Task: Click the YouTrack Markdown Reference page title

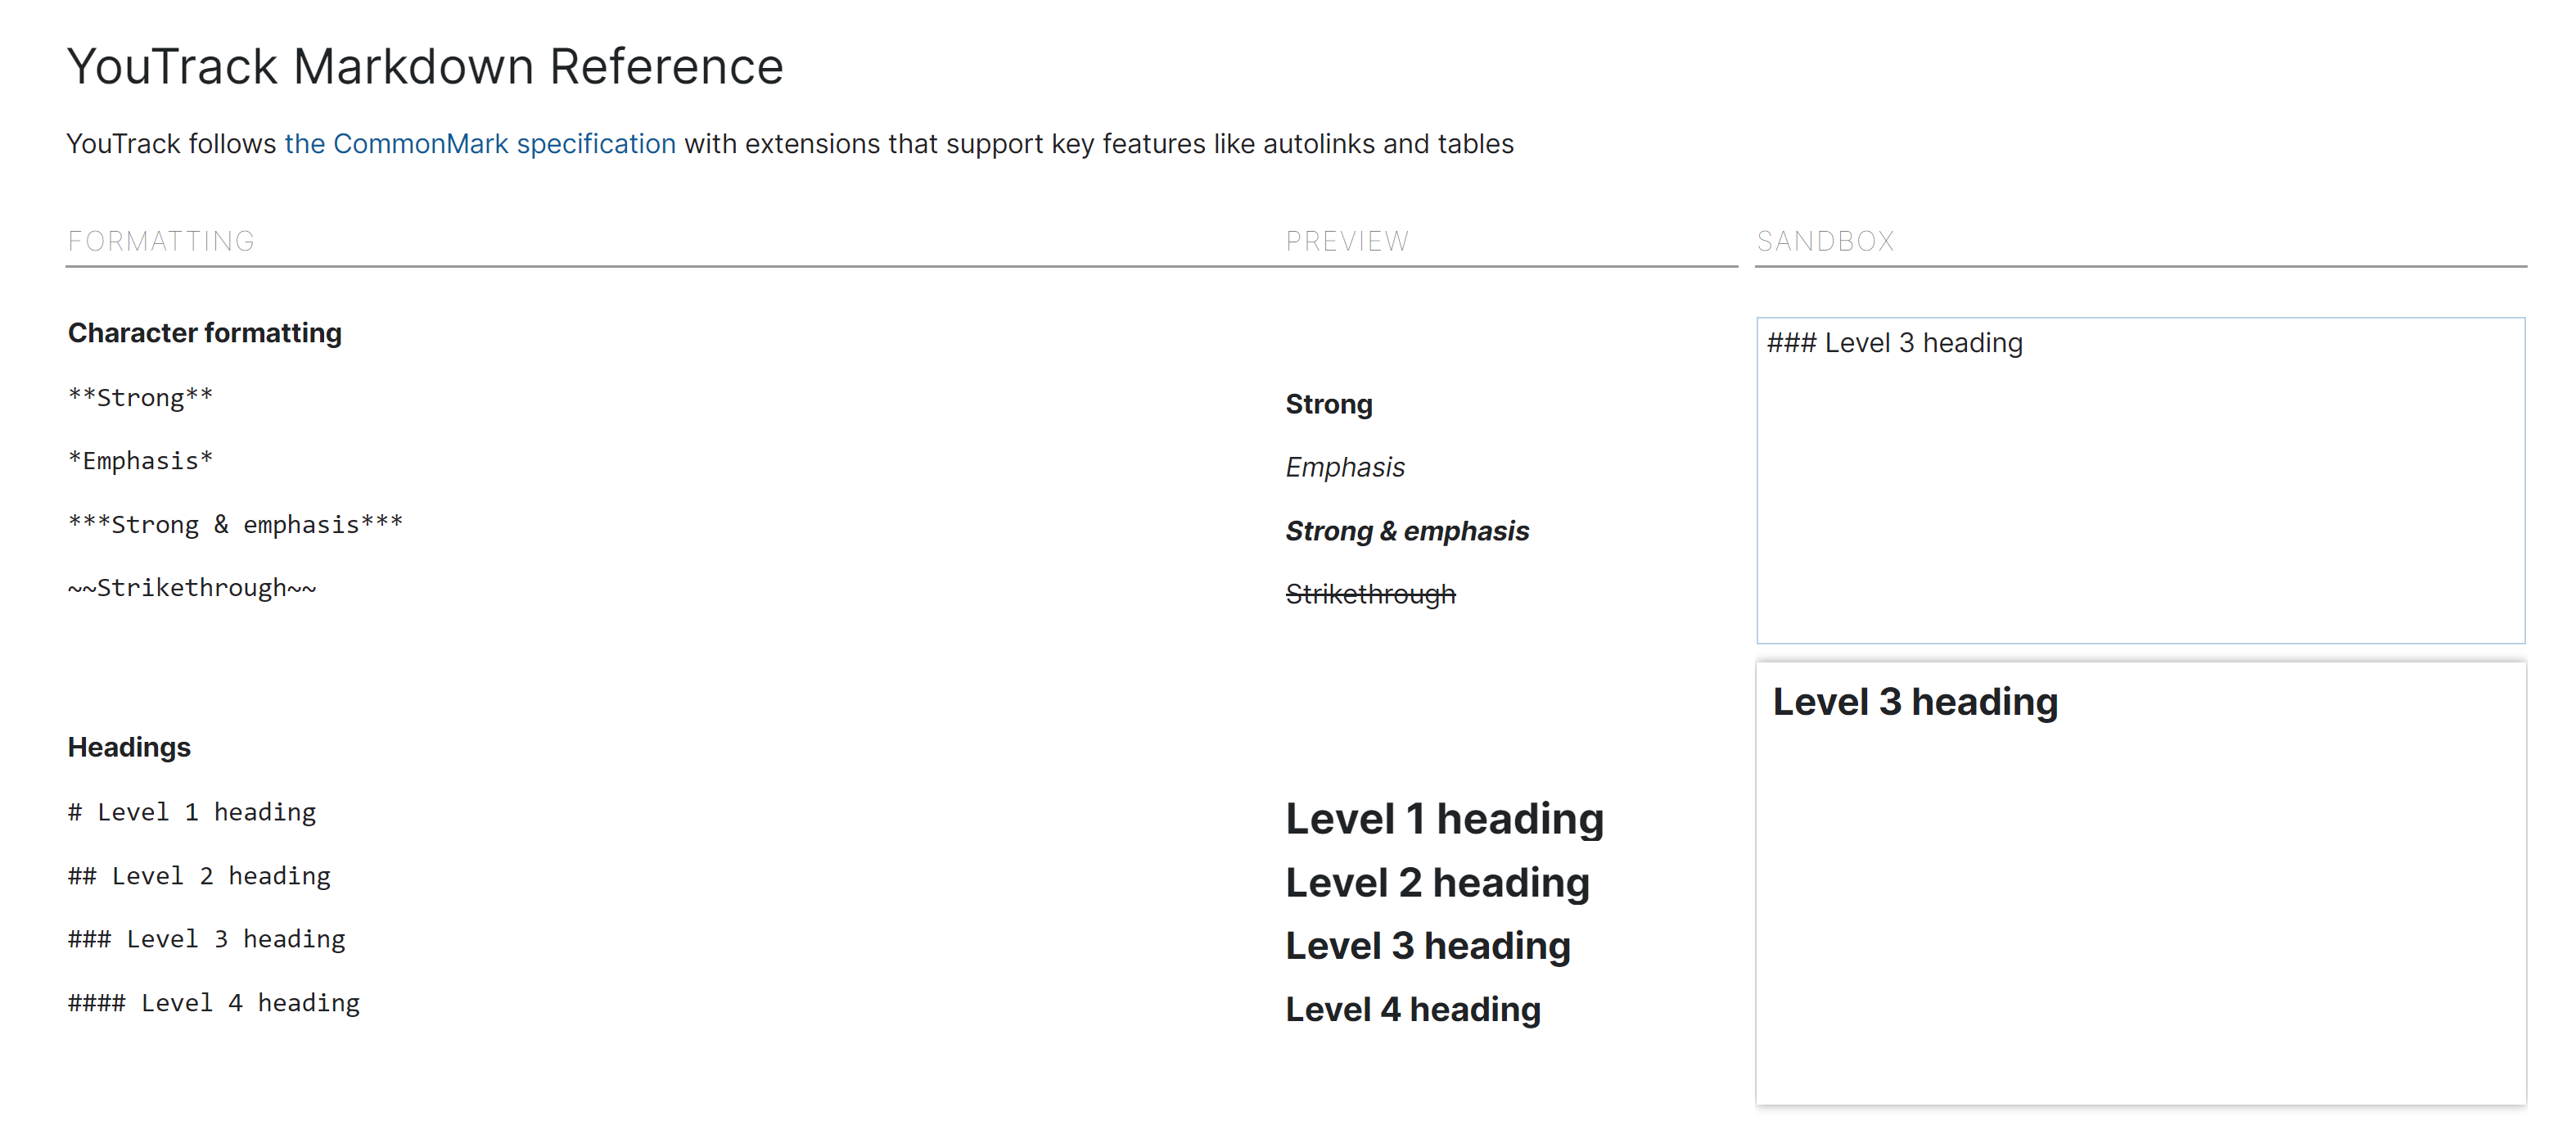Action: point(425,67)
